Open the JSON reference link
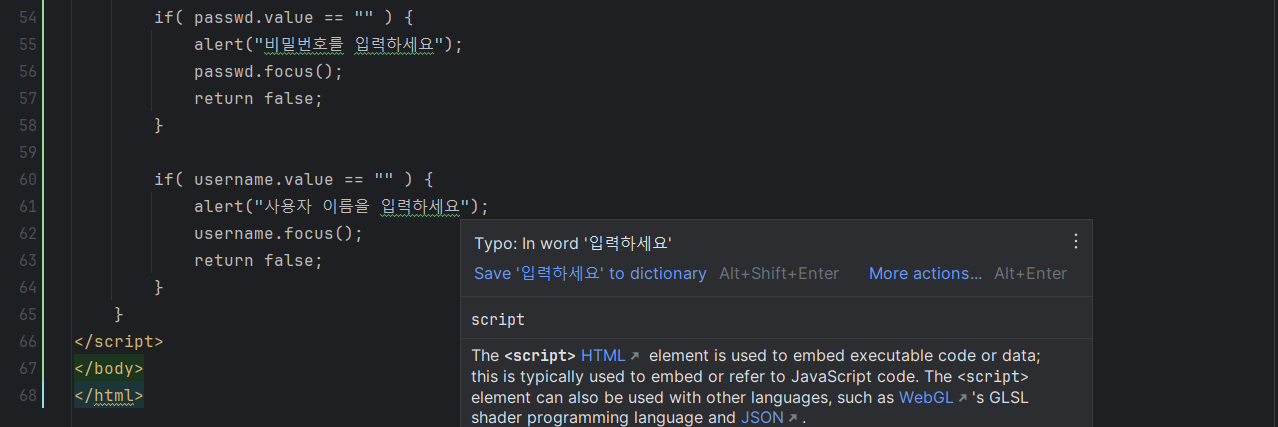Screen dimensions: 1278x427 (x=769, y=418)
